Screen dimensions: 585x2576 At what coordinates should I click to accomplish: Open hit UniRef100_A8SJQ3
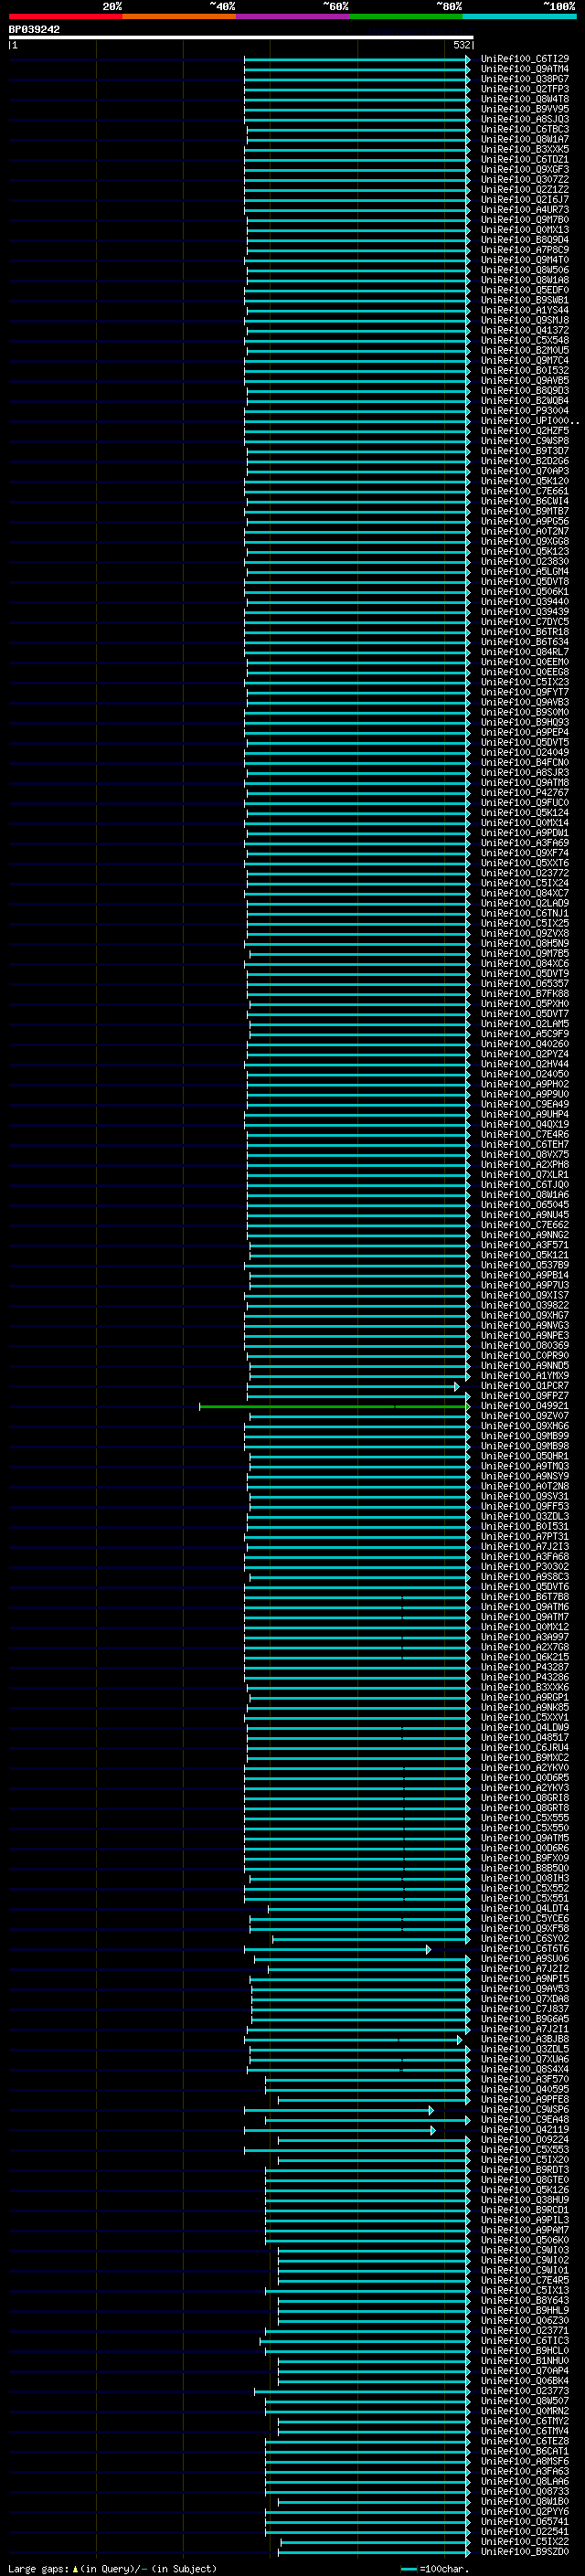[x=524, y=119]
